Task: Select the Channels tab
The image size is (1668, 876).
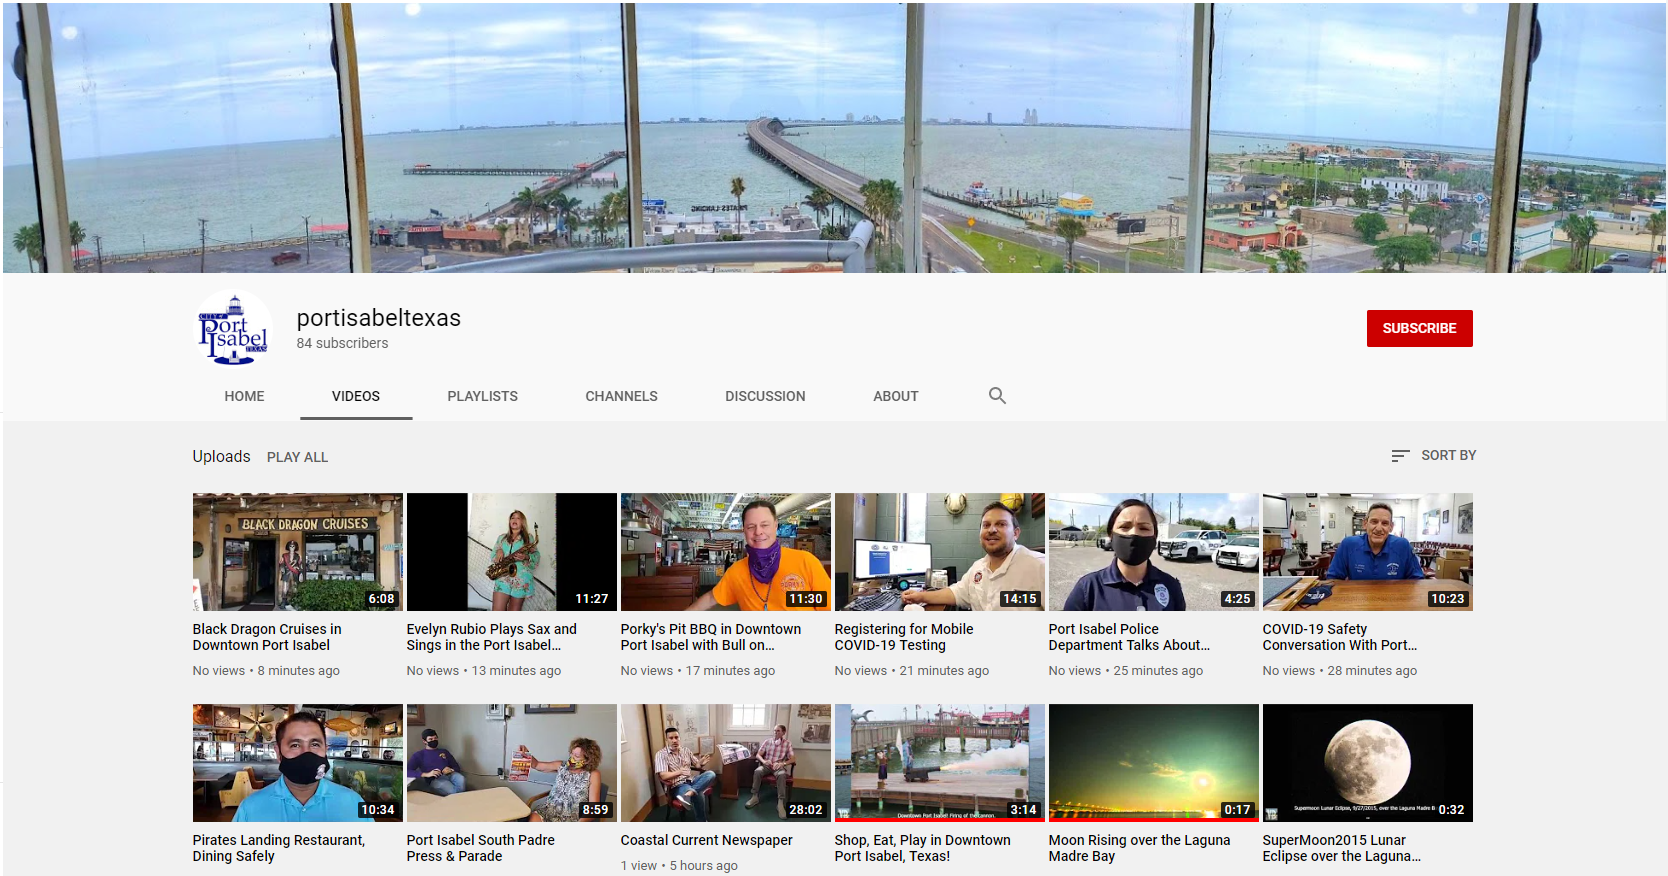Action: 621,396
